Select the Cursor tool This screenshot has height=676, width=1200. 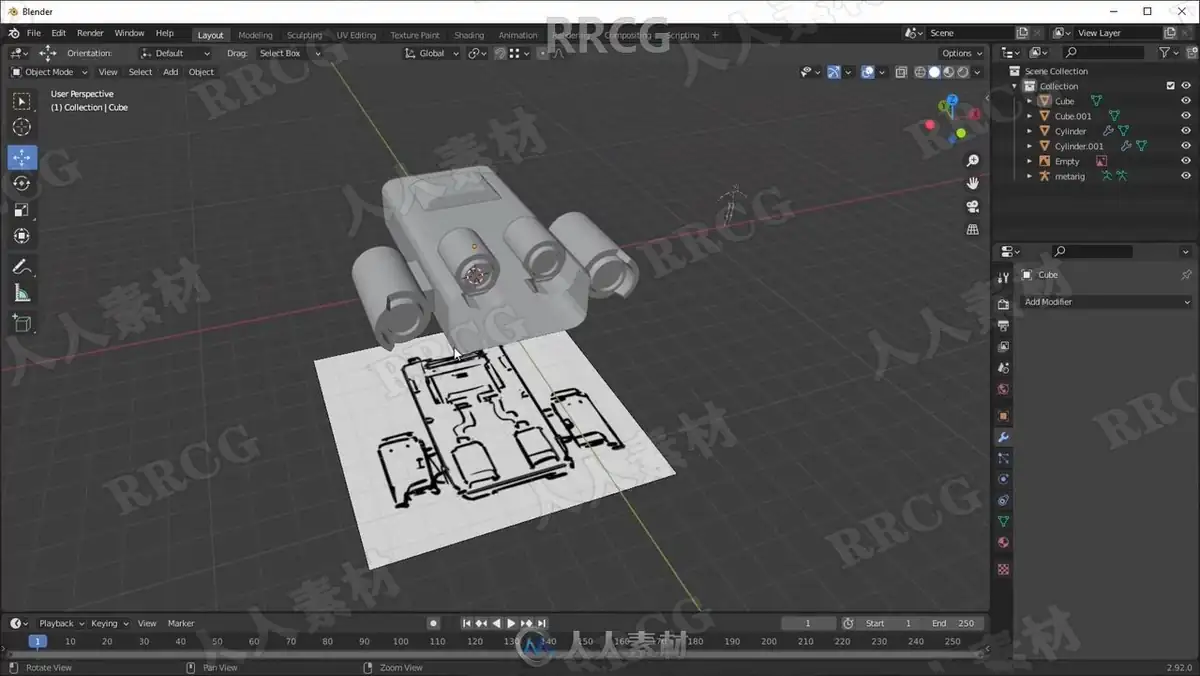pos(22,127)
